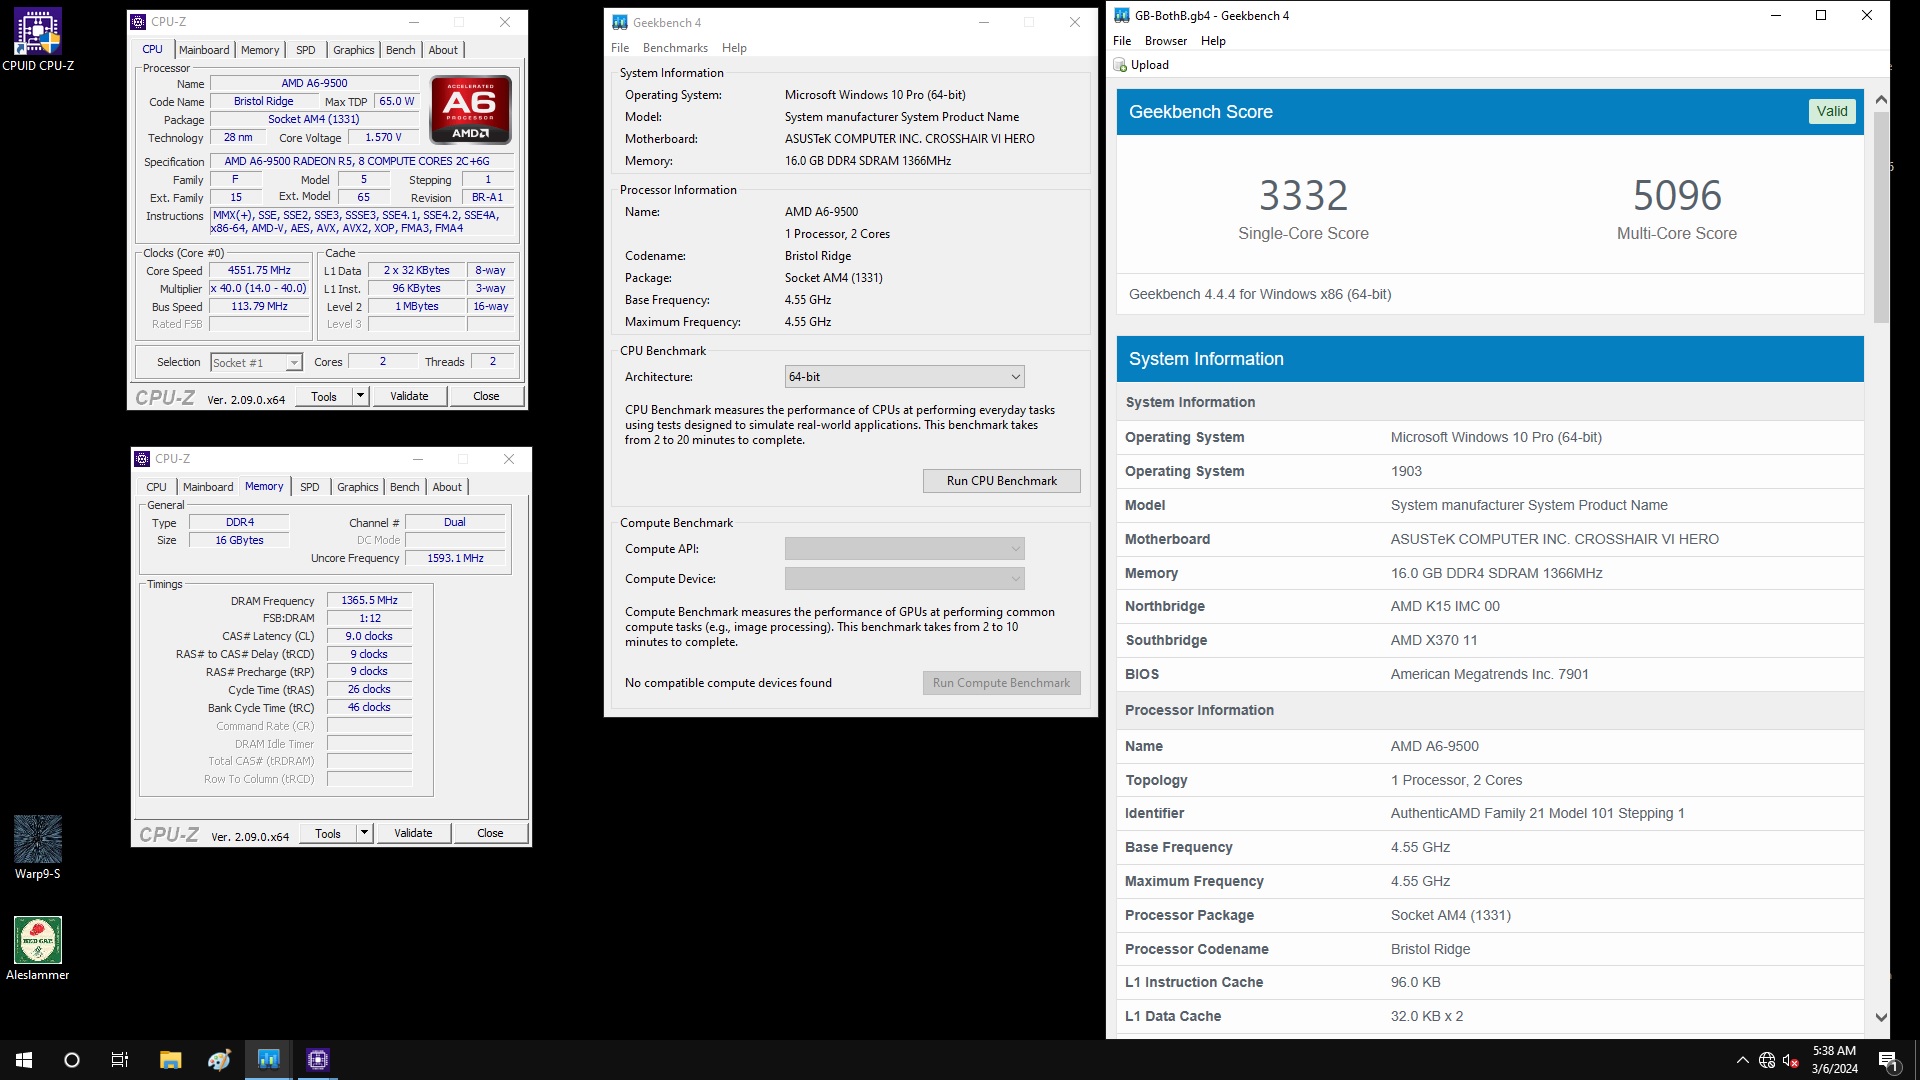The height and width of the screenshot is (1080, 1920).
Task: Click the CPU Name field AMD A6-9500
Action: pos(314,83)
